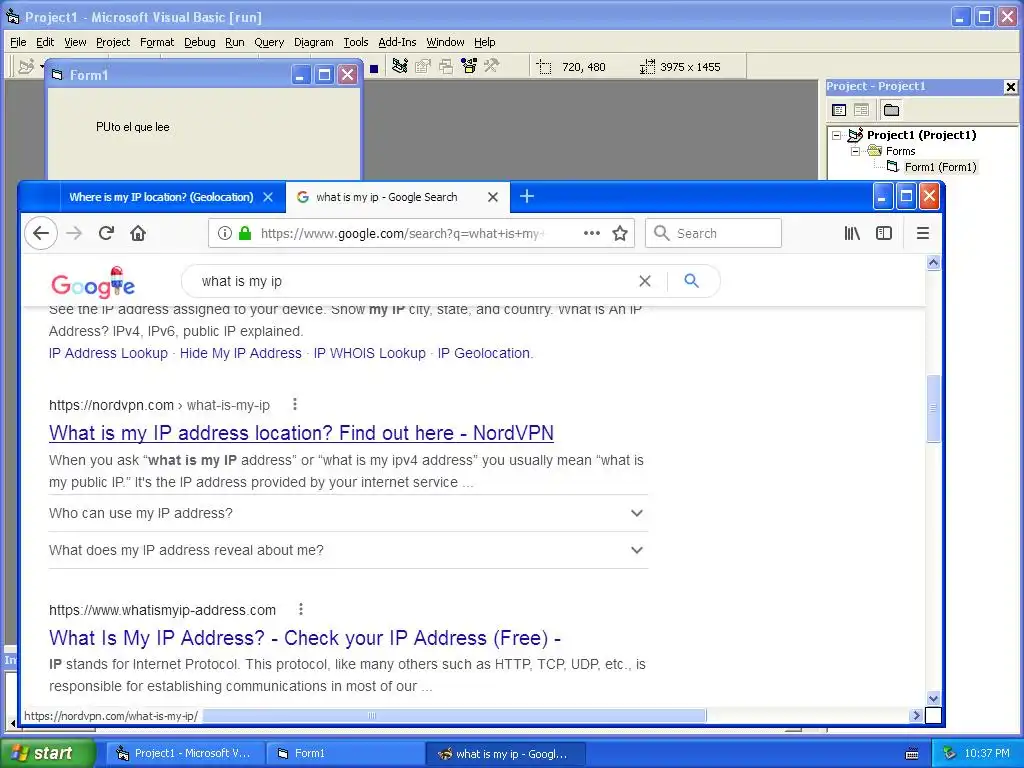Open the Windows start button

coord(47,753)
